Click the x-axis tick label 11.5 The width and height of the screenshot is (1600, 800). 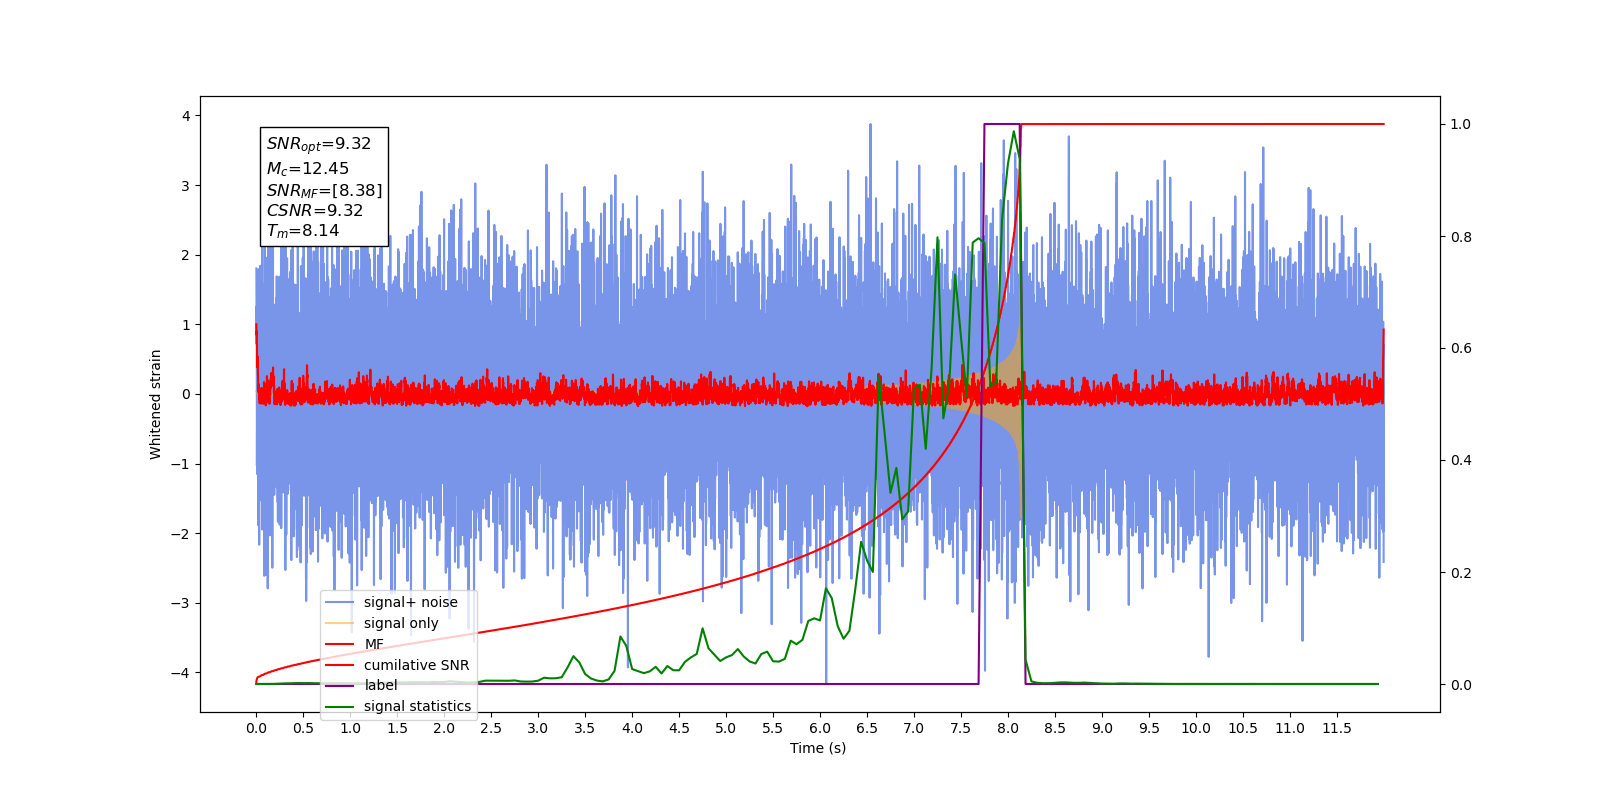pos(1337,728)
